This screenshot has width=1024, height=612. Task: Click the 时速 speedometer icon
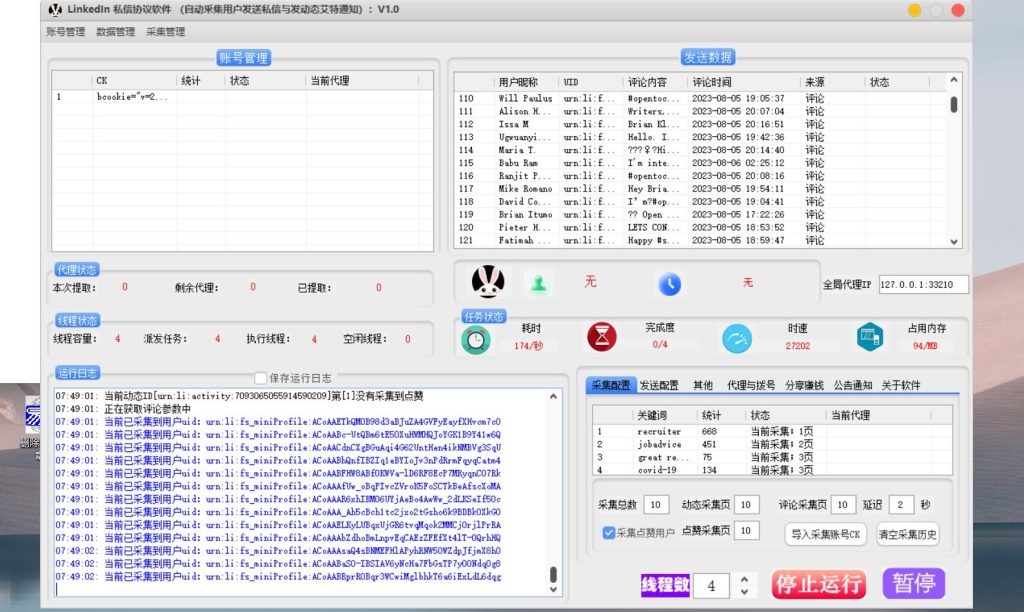pyautogui.click(x=737, y=338)
